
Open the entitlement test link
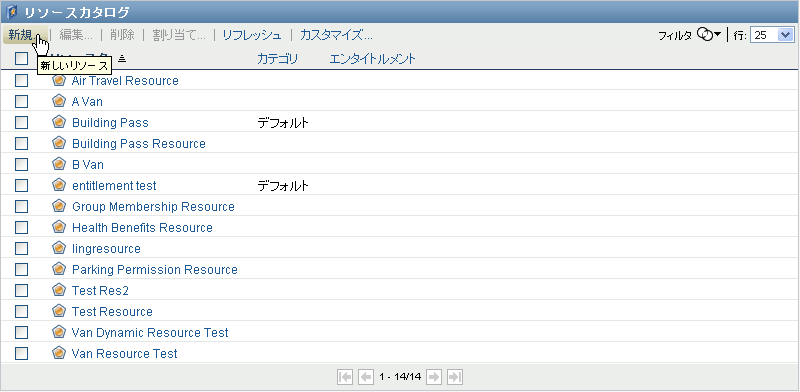114,185
